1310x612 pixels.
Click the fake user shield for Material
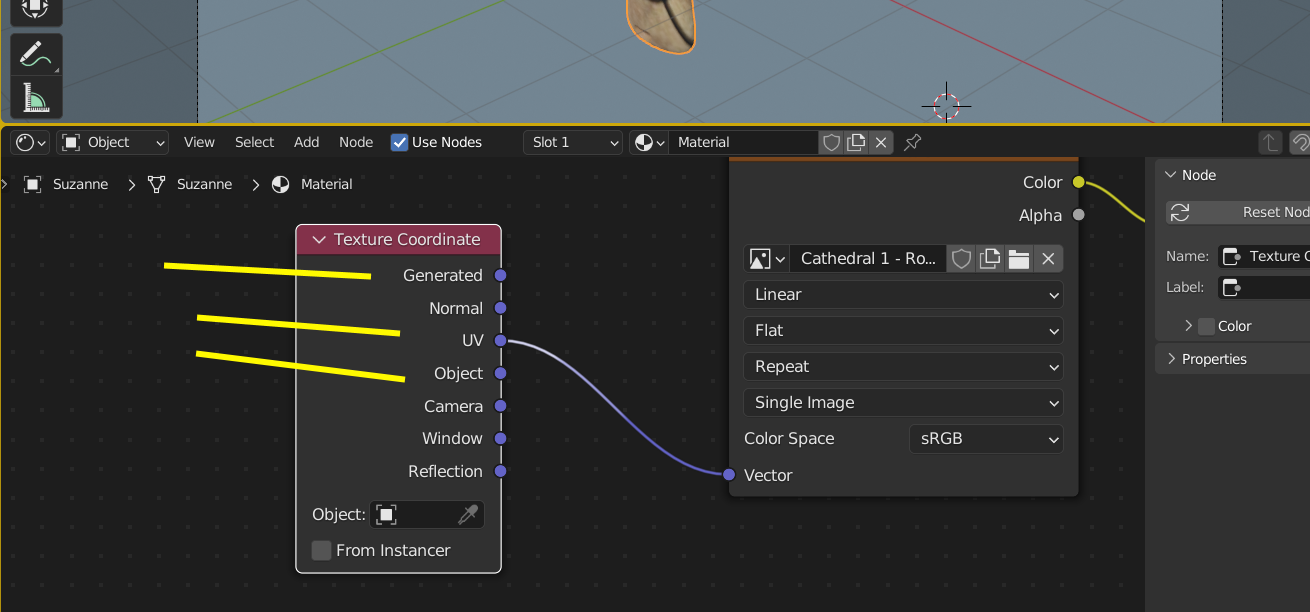coord(831,142)
